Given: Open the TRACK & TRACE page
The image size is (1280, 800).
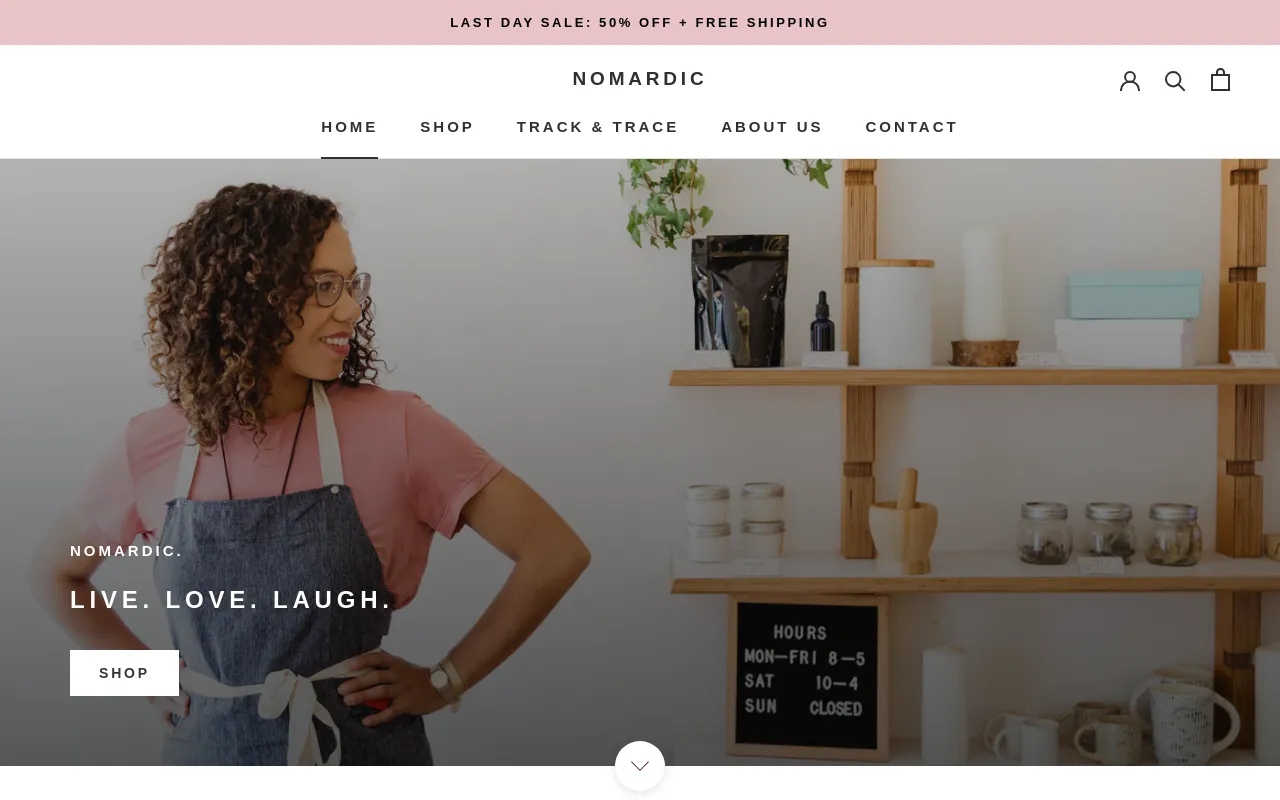Looking at the screenshot, I should 598,127.
